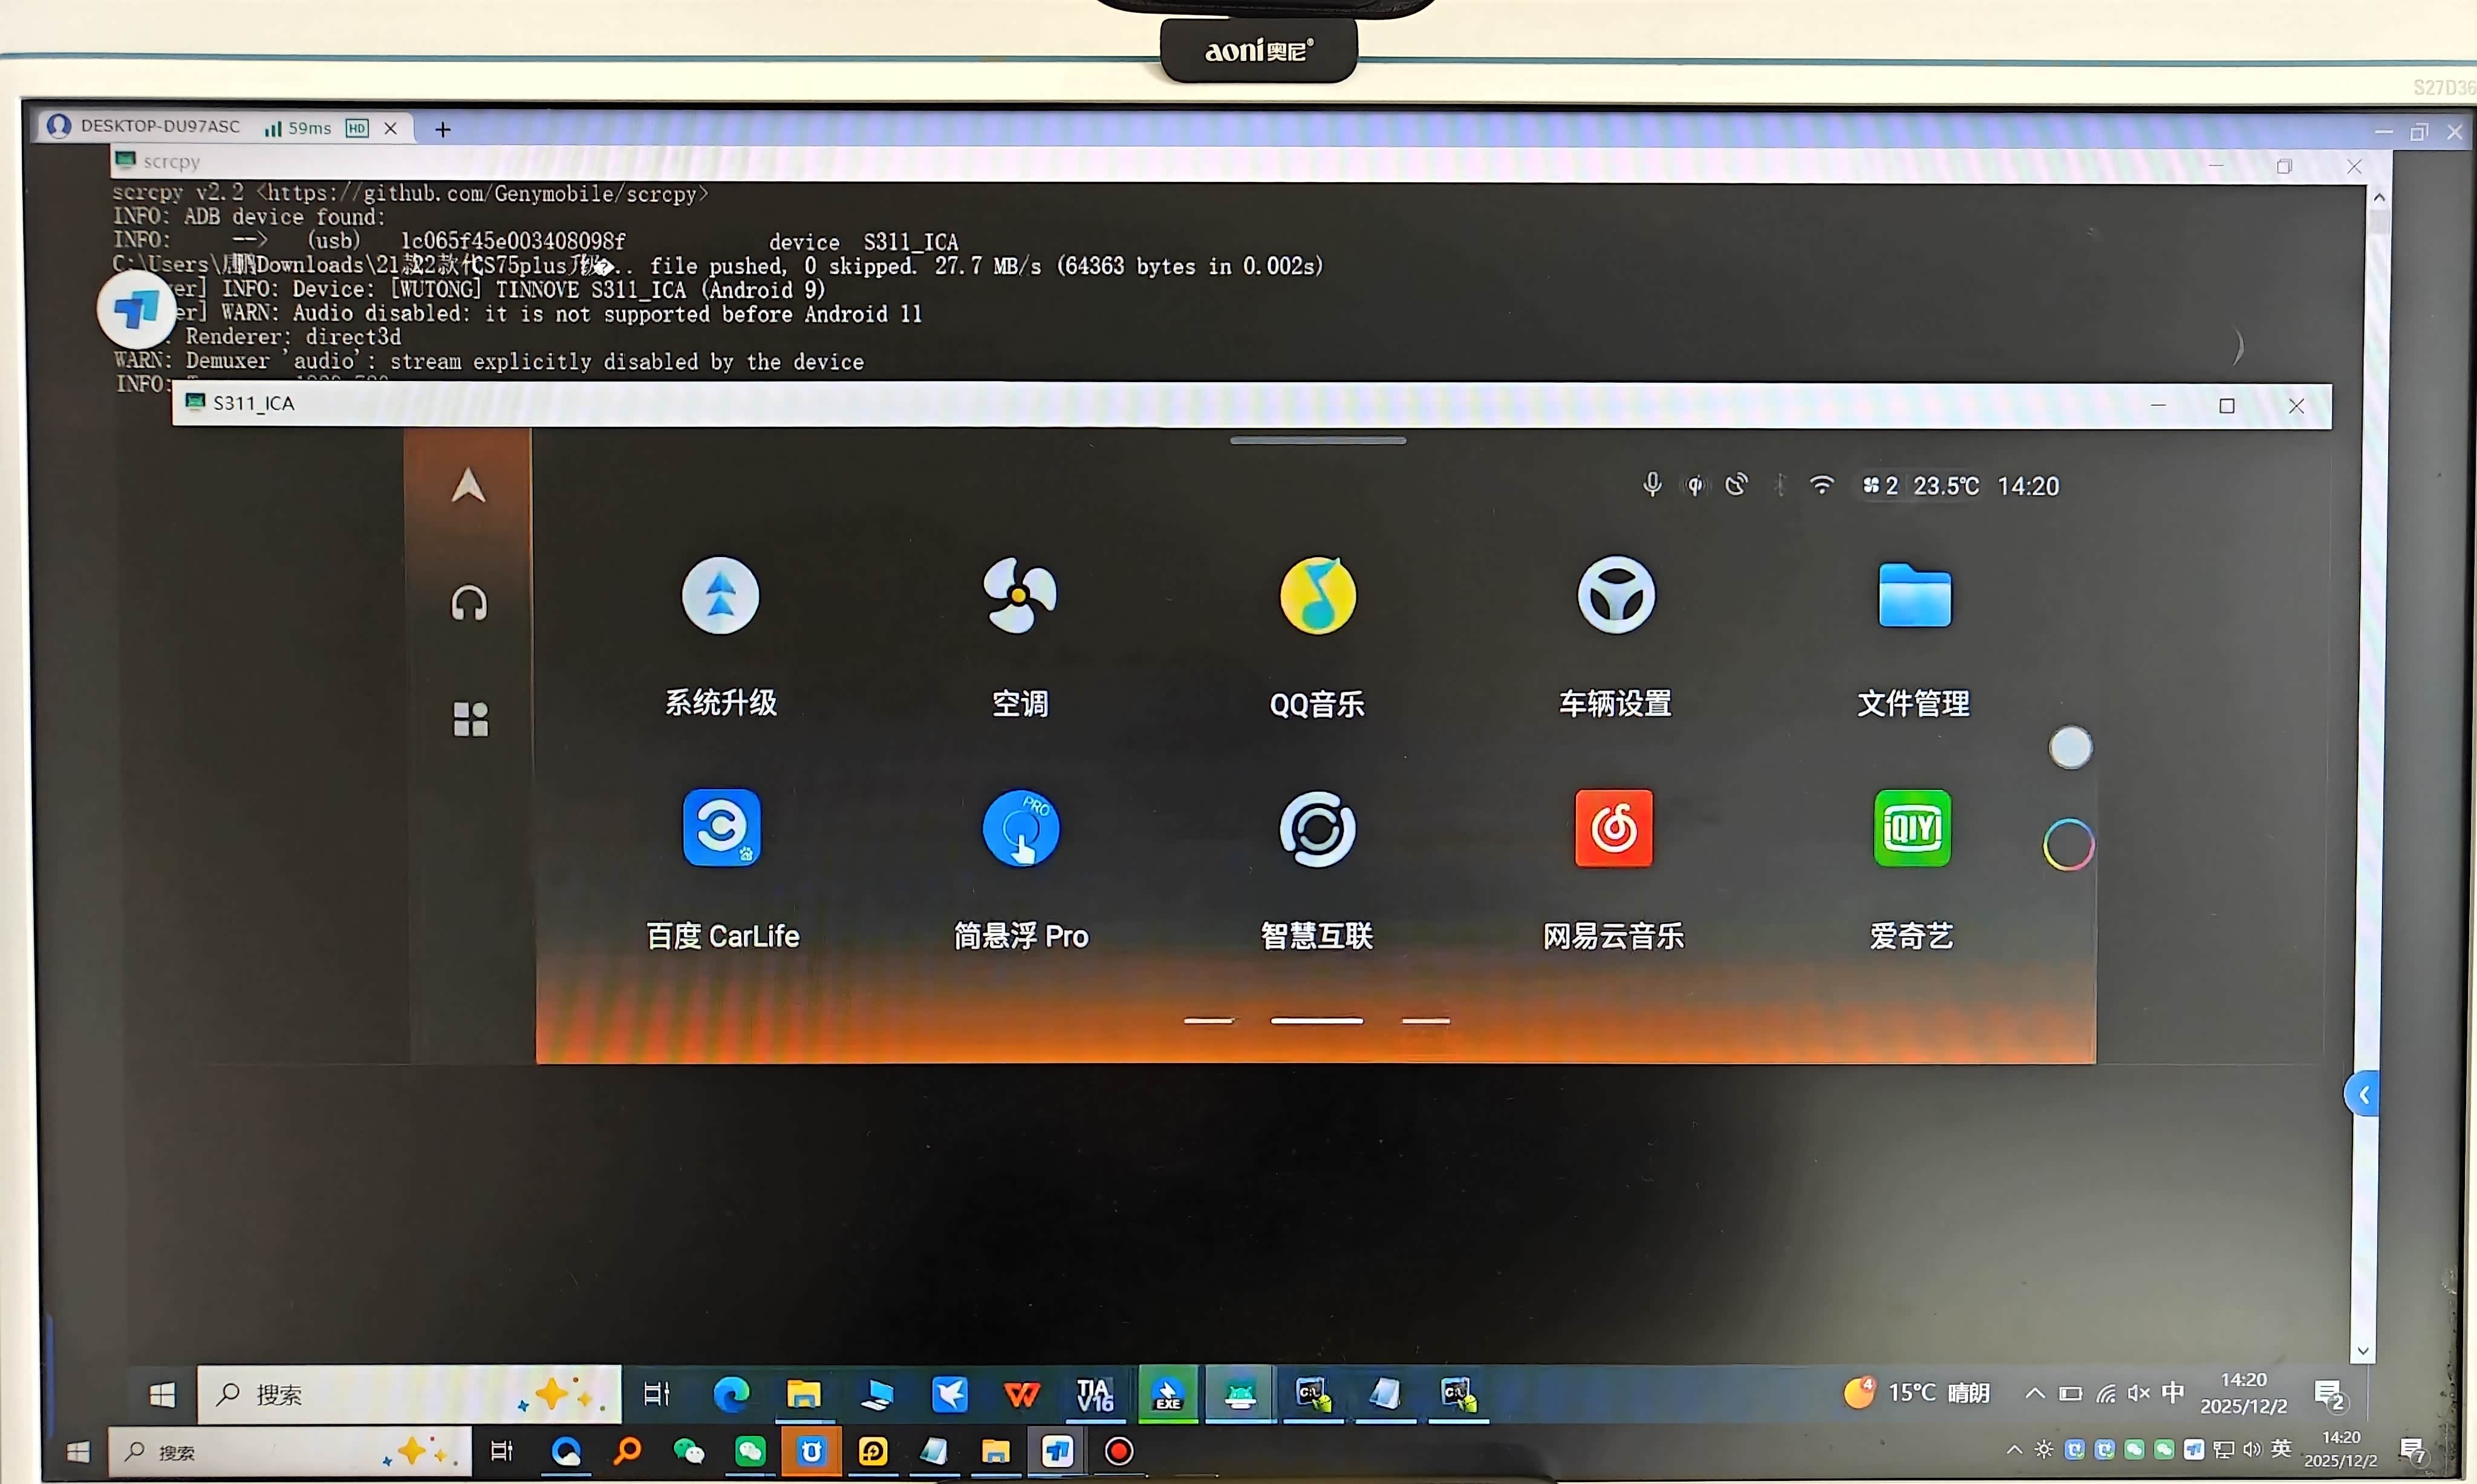This screenshot has height=1484, width=2477.
Task: Launch the 空调 air conditioning app
Action: click(x=1018, y=596)
